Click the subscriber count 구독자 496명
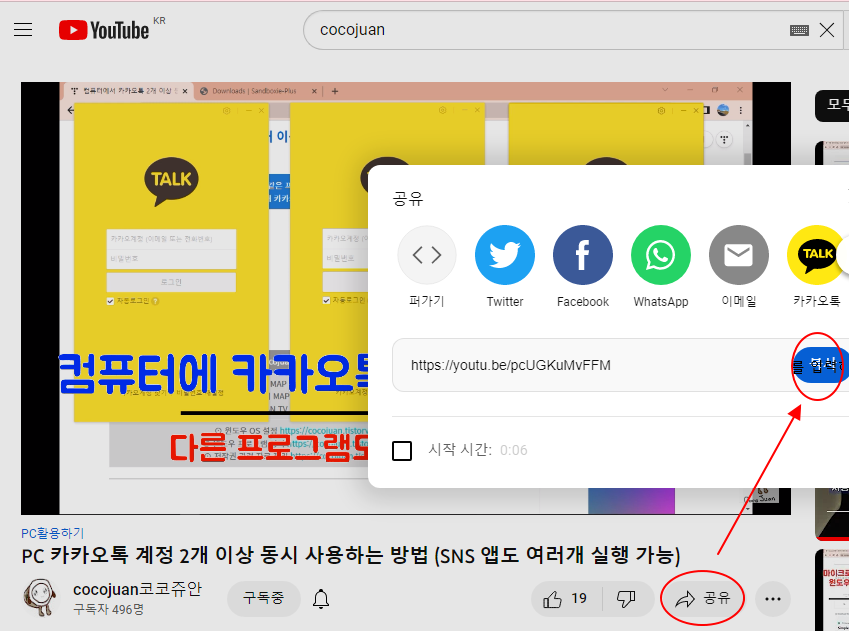Image resolution: width=849 pixels, height=631 pixels. click(108, 609)
